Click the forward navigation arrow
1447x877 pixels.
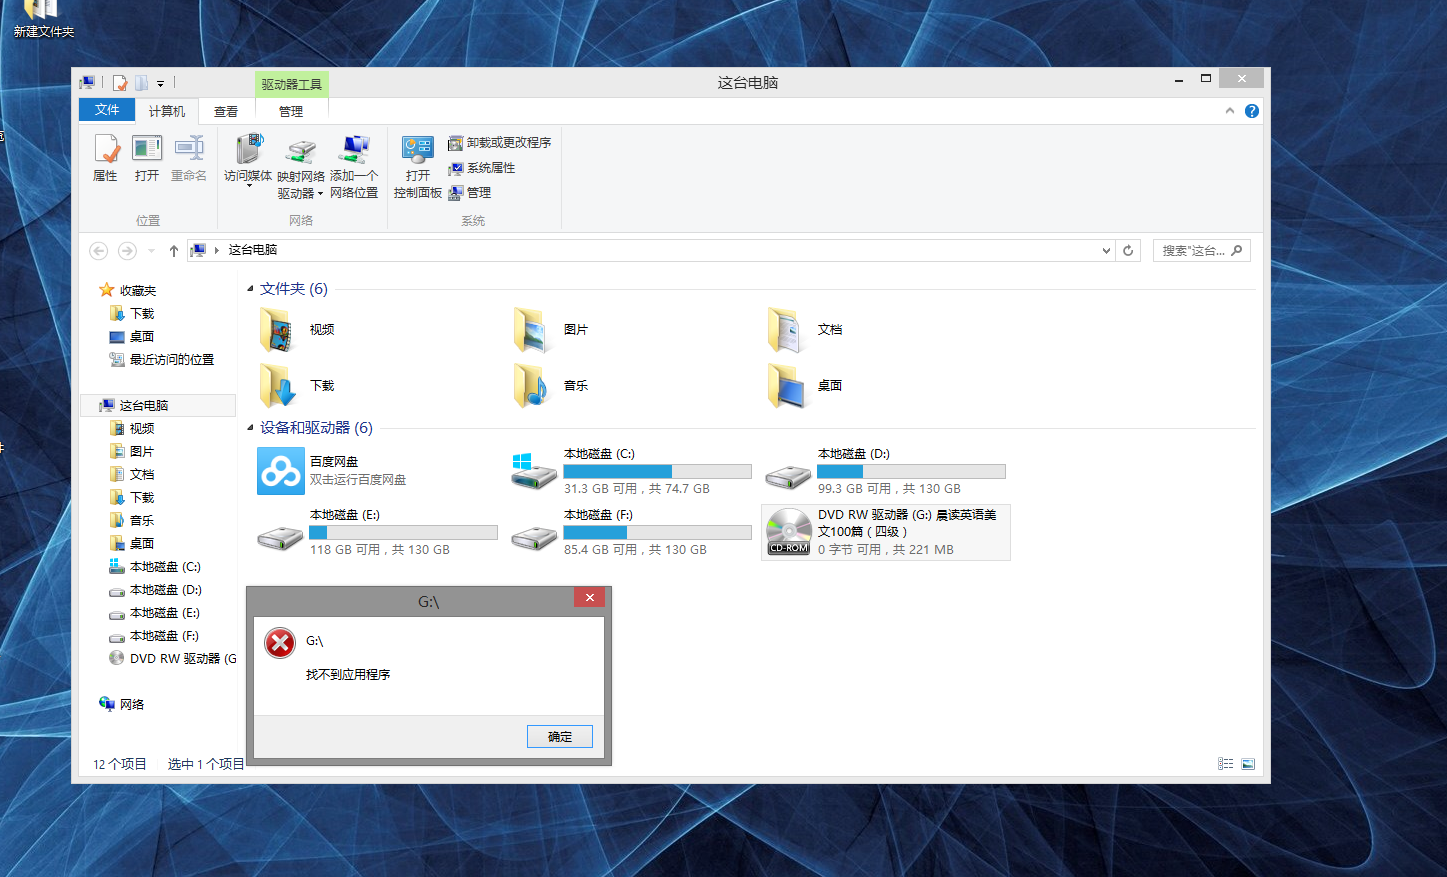point(127,251)
